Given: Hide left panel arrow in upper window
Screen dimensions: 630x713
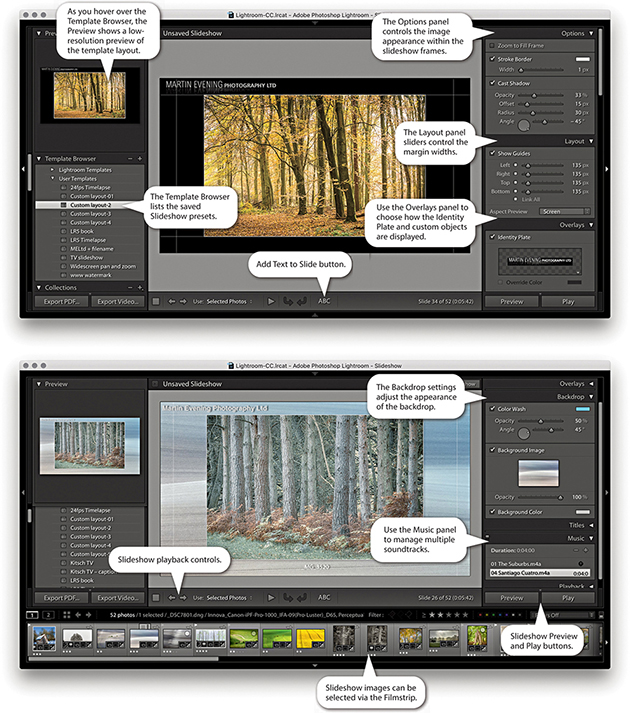Looking at the screenshot, I should pyautogui.click(x=23, y=169).
